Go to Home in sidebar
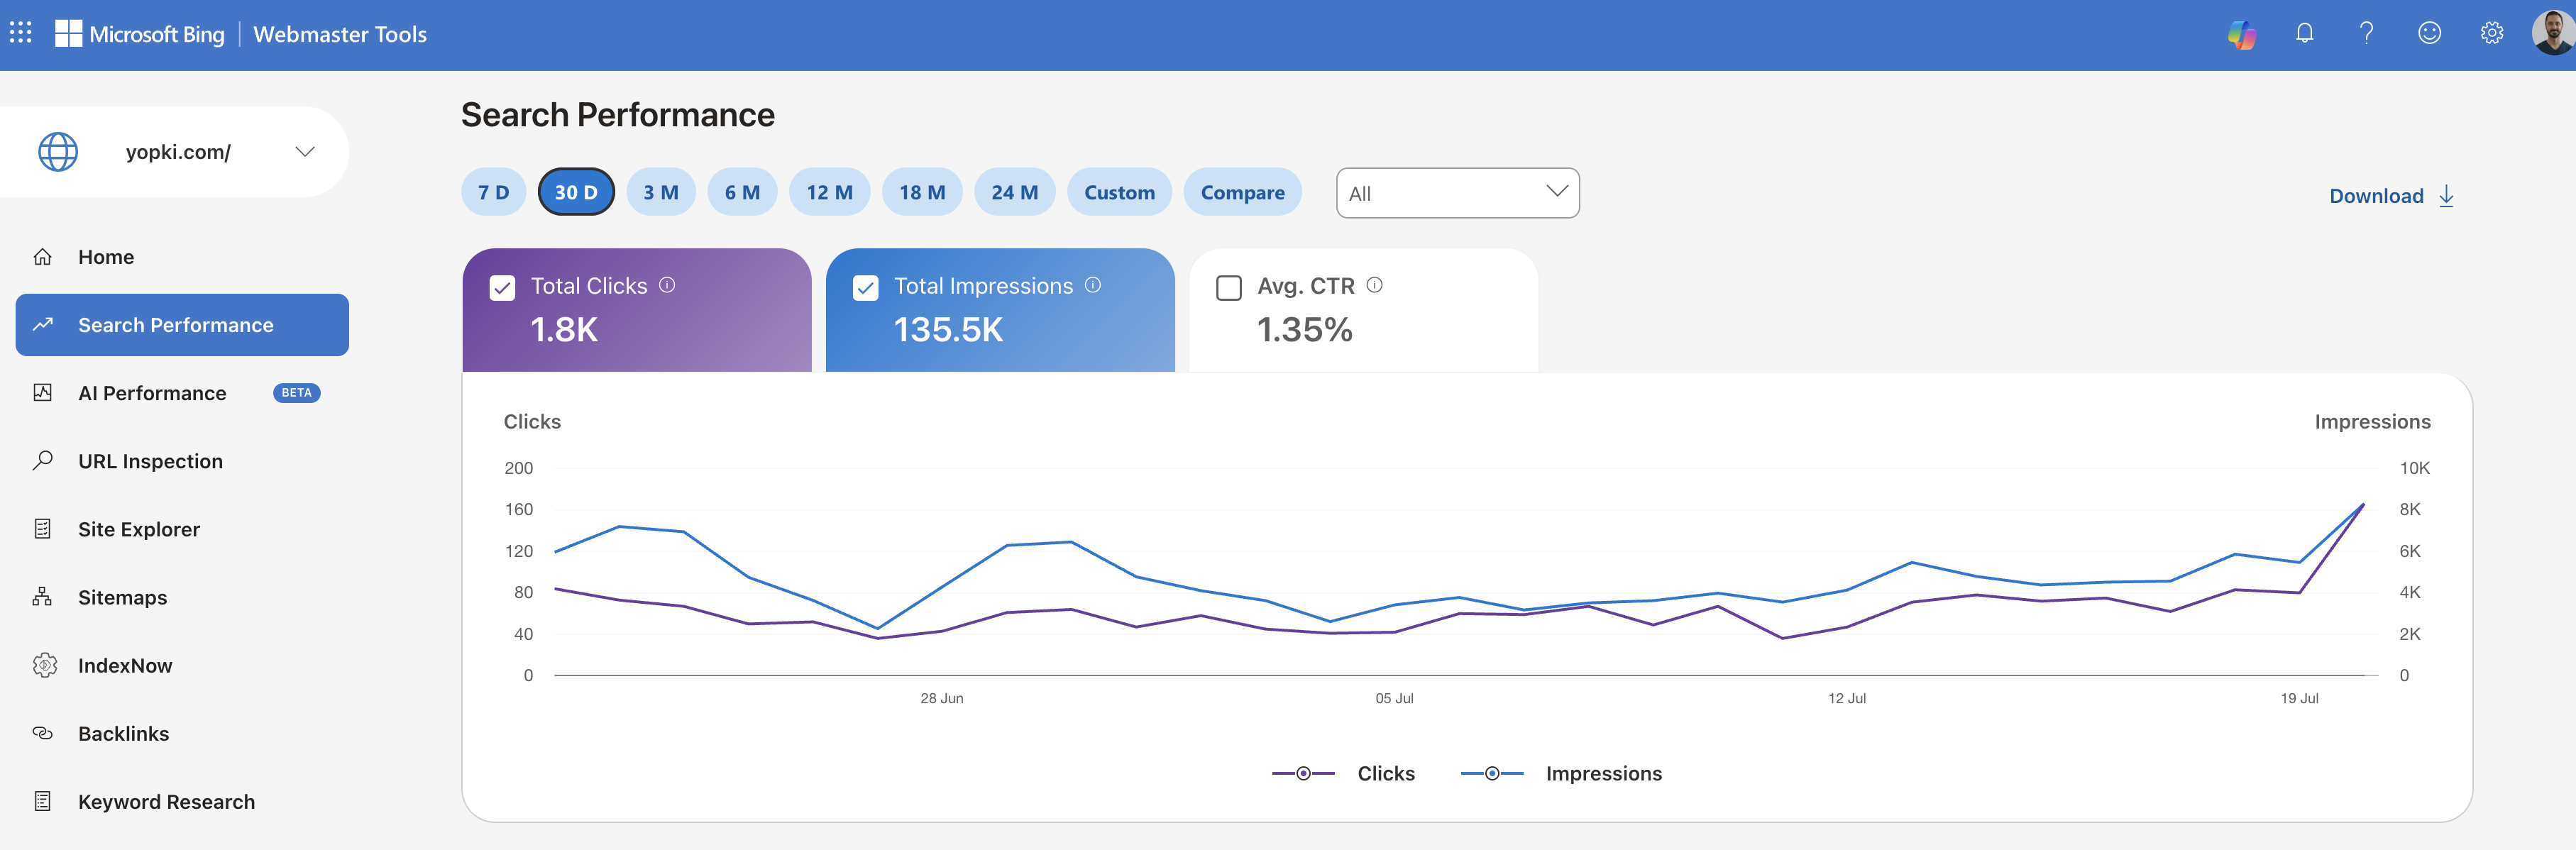The image size is (2576, 850). pos(182,257)
